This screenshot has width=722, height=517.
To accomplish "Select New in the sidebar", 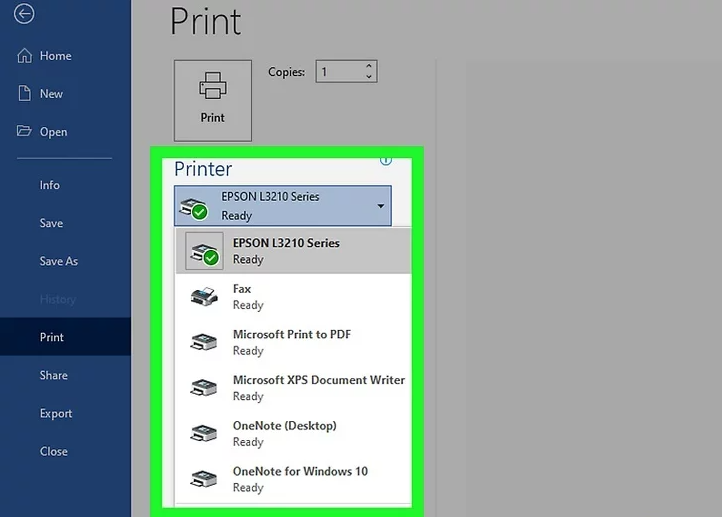I will point(65,94).
